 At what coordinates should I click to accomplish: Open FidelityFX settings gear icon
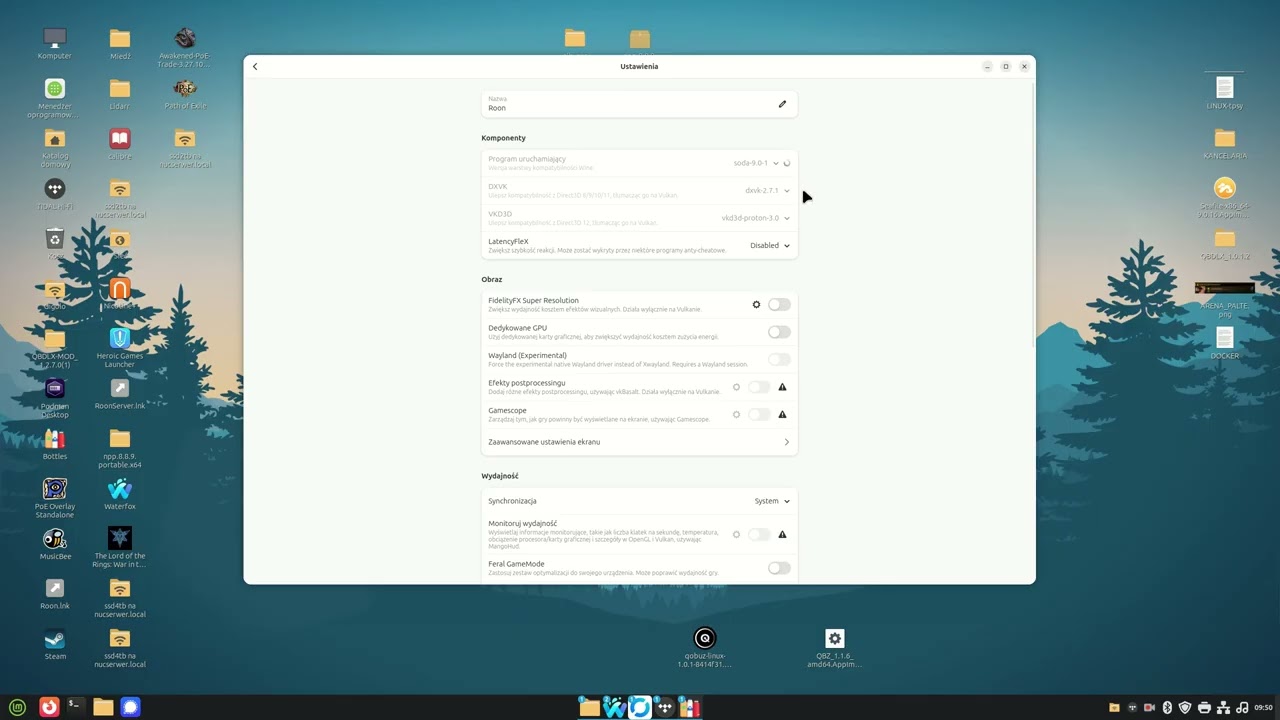[756, 304]
